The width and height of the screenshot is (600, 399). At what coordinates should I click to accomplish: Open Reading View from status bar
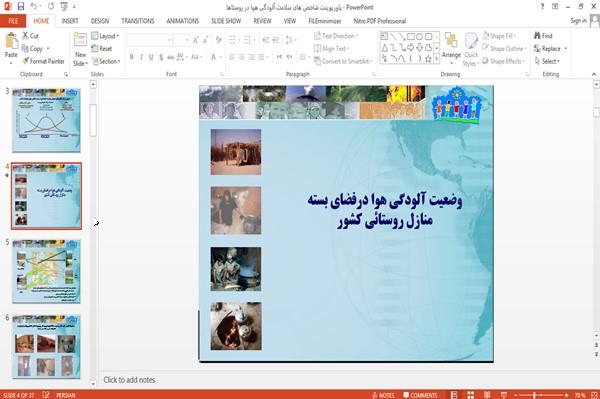point(487,395)
